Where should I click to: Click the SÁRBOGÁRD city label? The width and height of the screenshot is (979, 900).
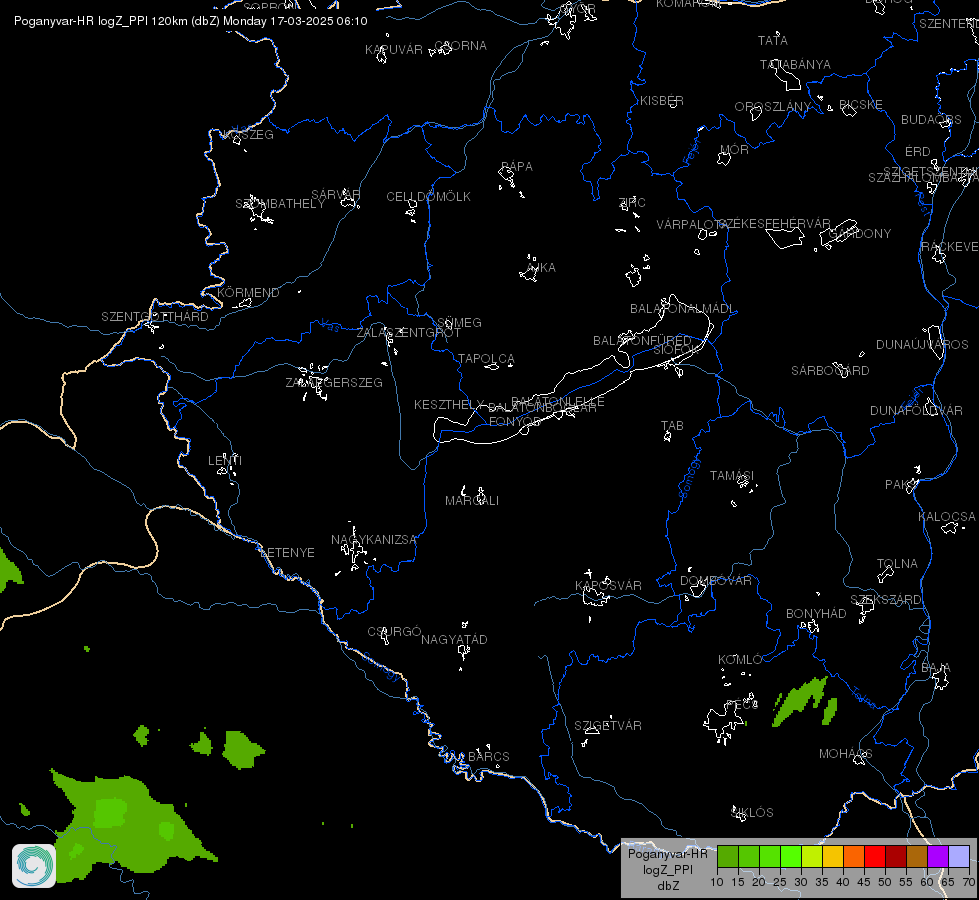[x=830, y=370]
